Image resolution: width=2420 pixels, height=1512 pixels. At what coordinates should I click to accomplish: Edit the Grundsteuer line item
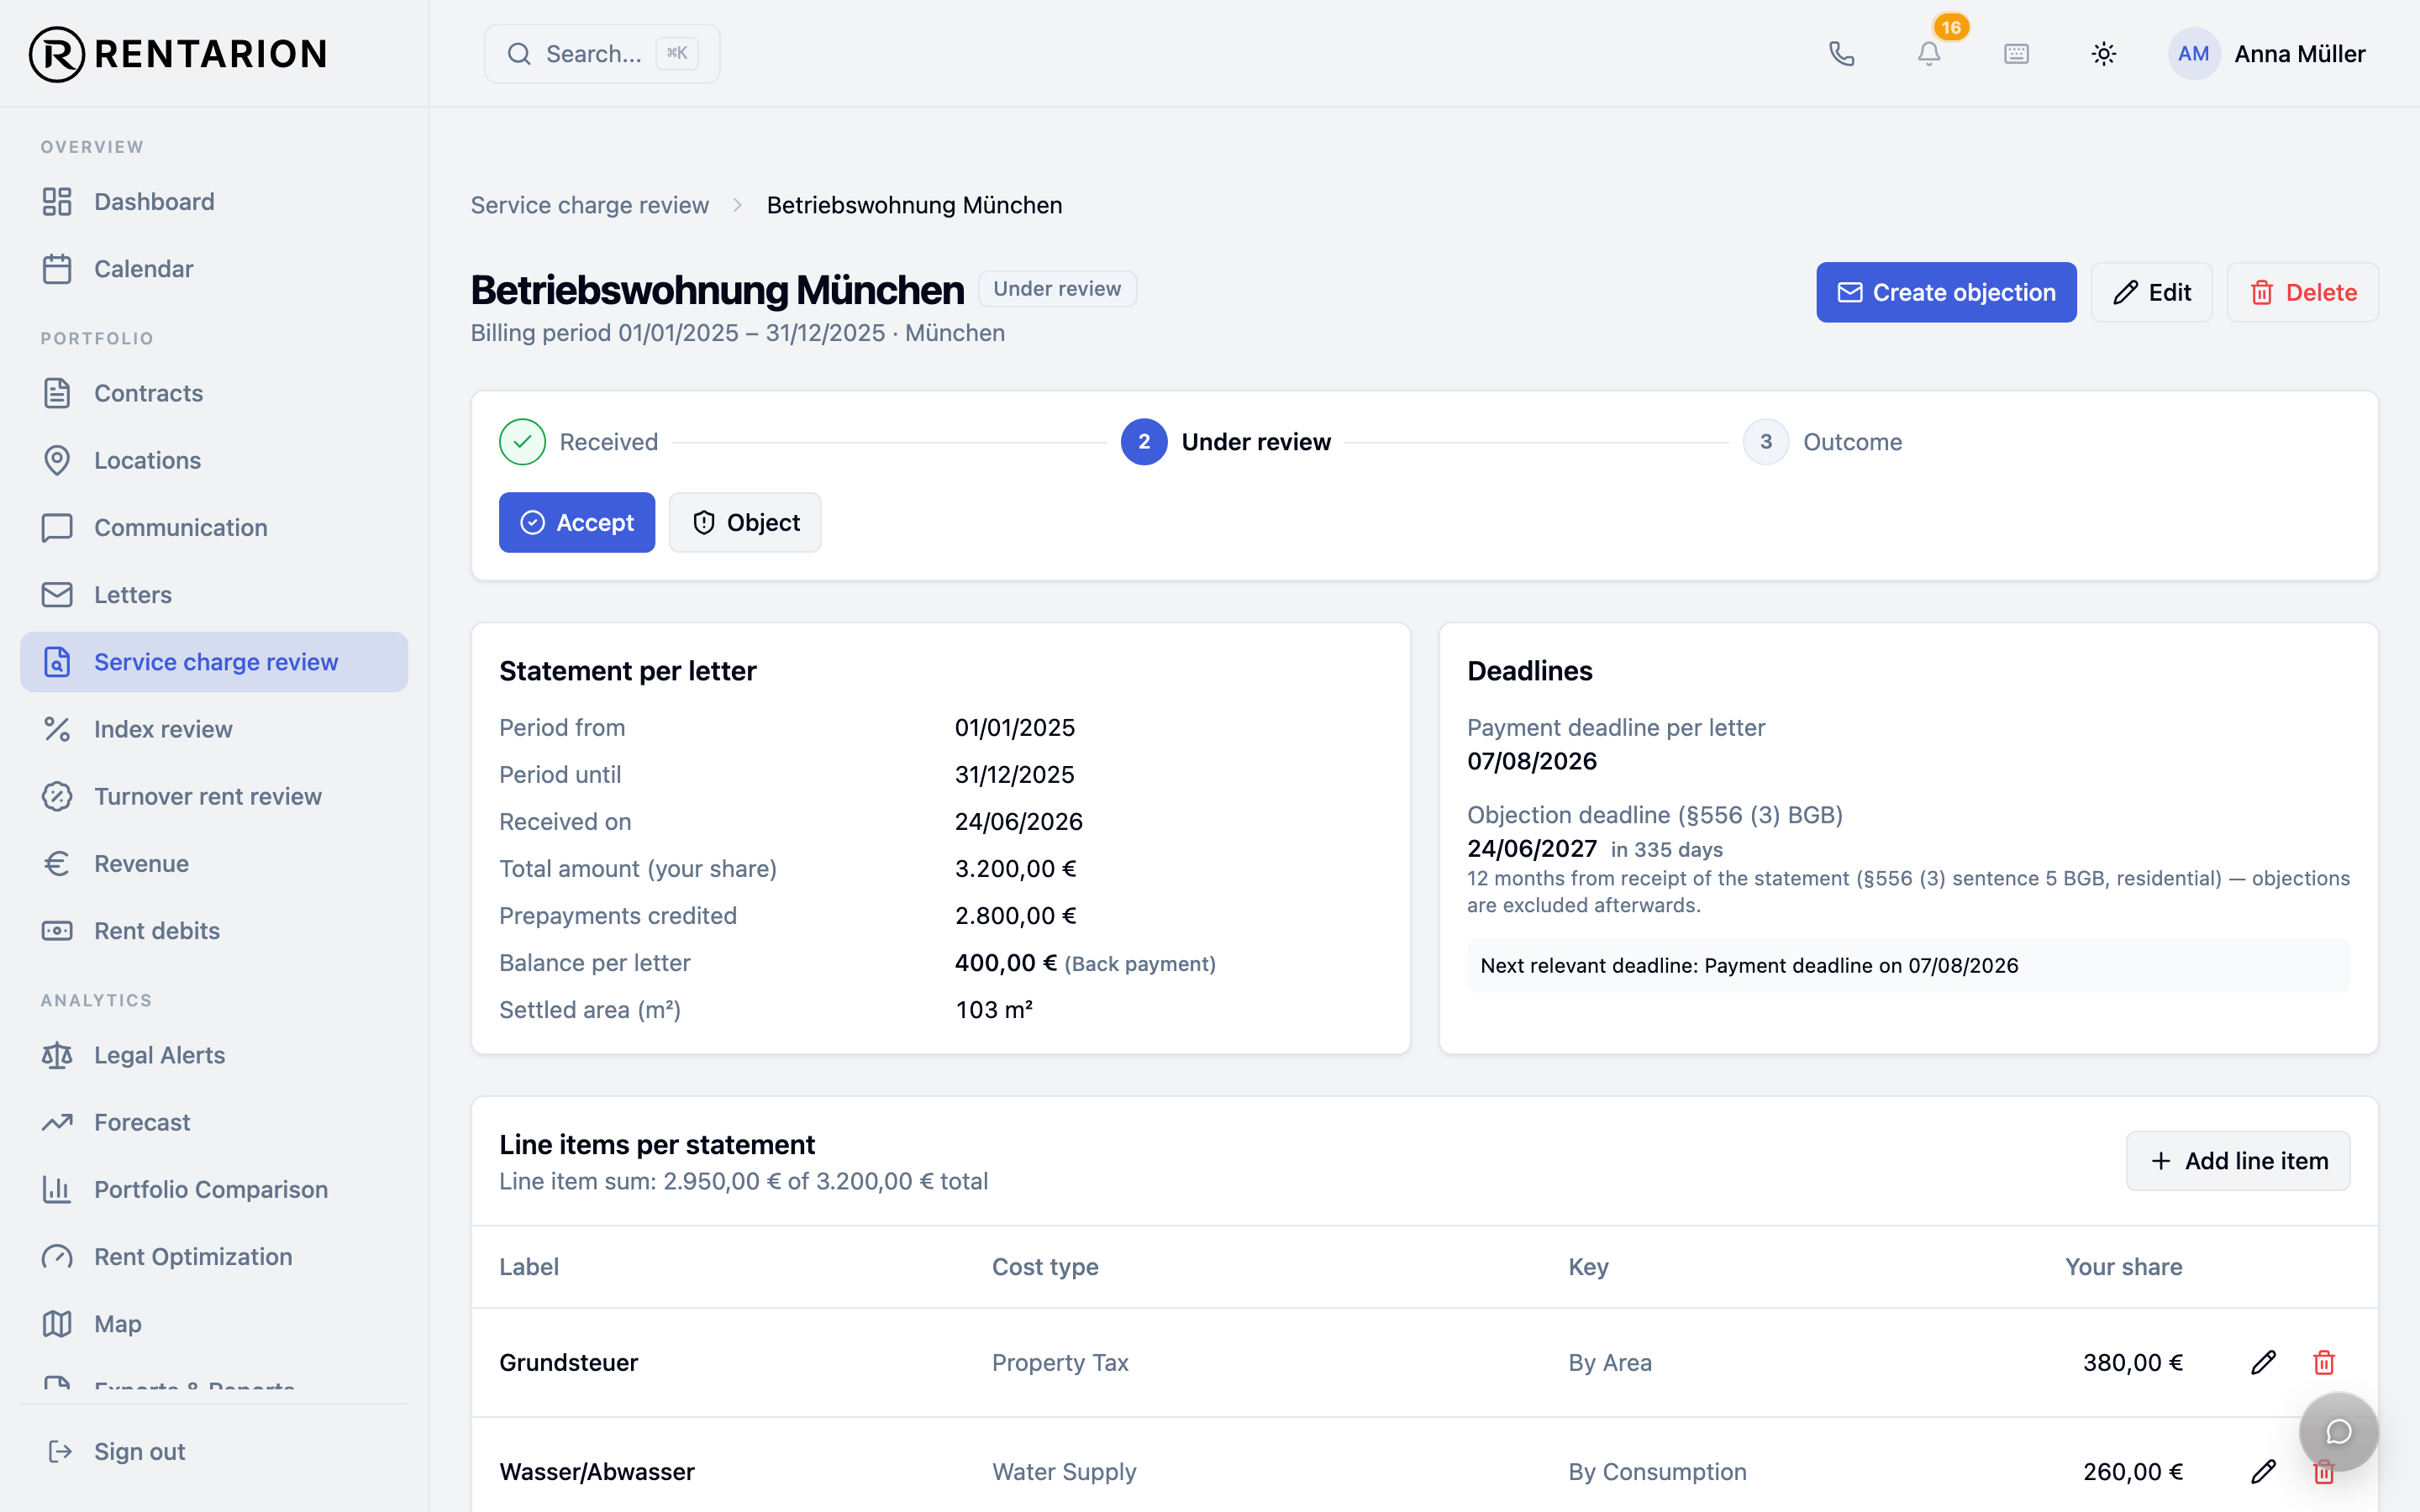point(2264,1362)
